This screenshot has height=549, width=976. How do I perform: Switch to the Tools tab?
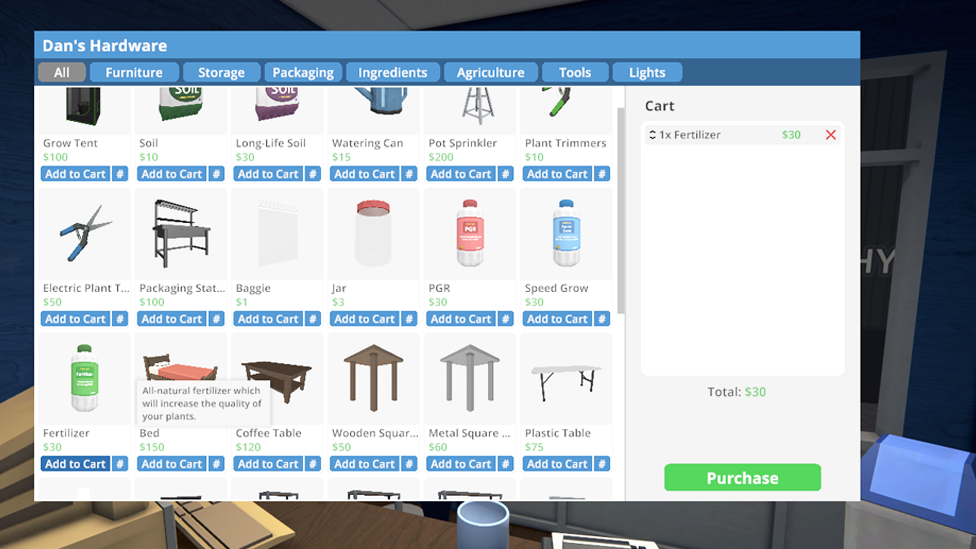click(575, 72)
